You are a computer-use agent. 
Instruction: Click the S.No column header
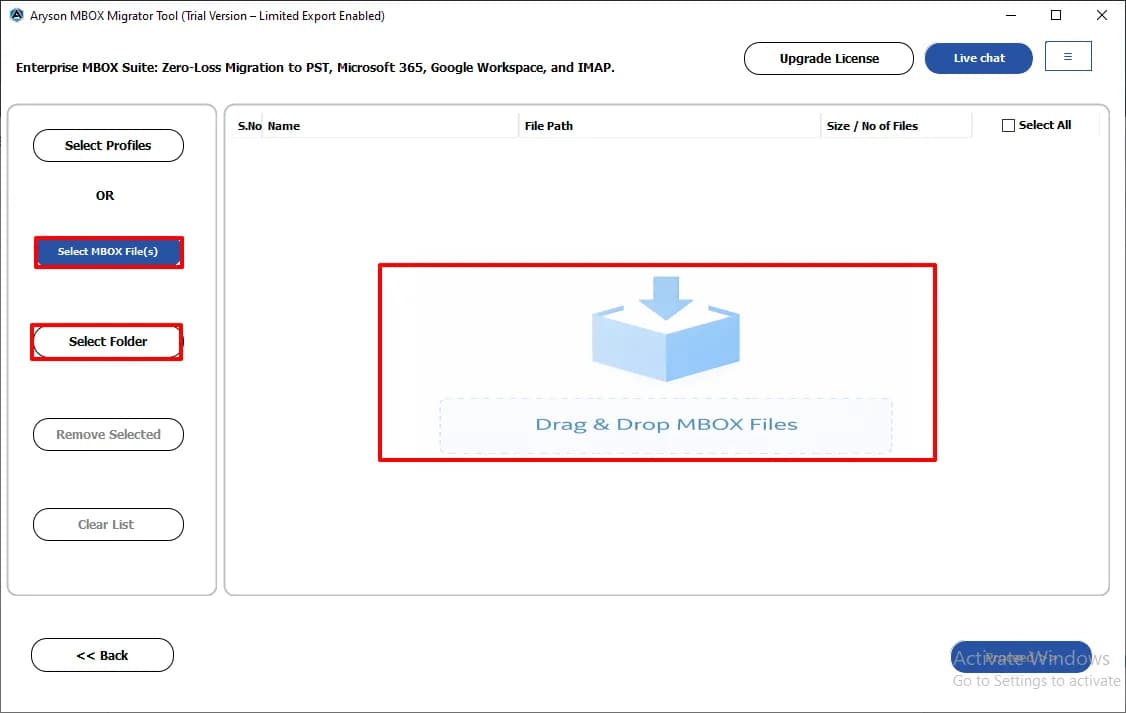click(249, 126)
